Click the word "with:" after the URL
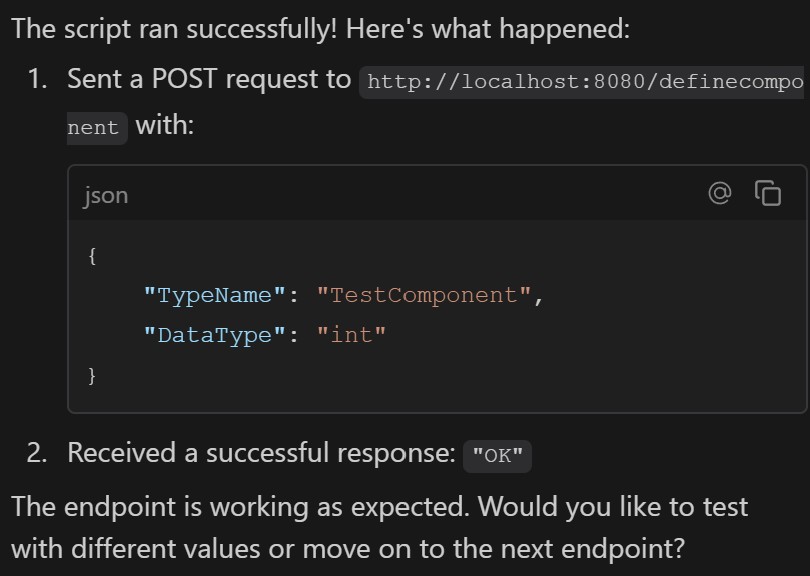Image resolution: width=810 pixels, height=576 pixels. pos(165,125)
